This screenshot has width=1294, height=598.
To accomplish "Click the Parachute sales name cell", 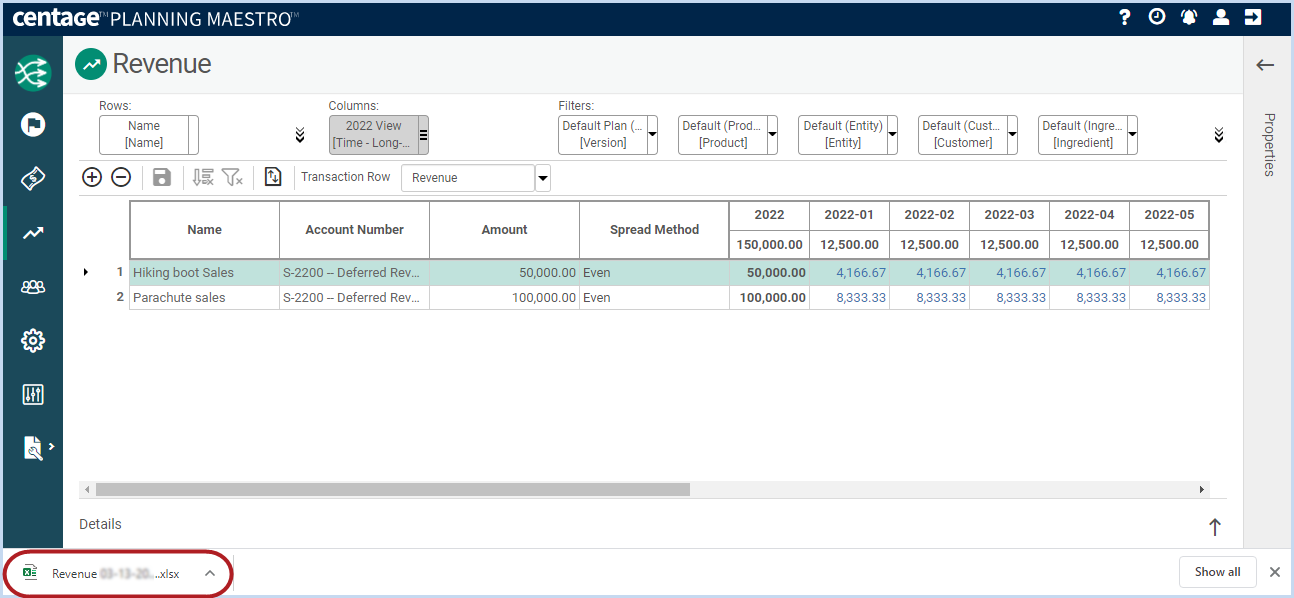I will coord(205,297).
